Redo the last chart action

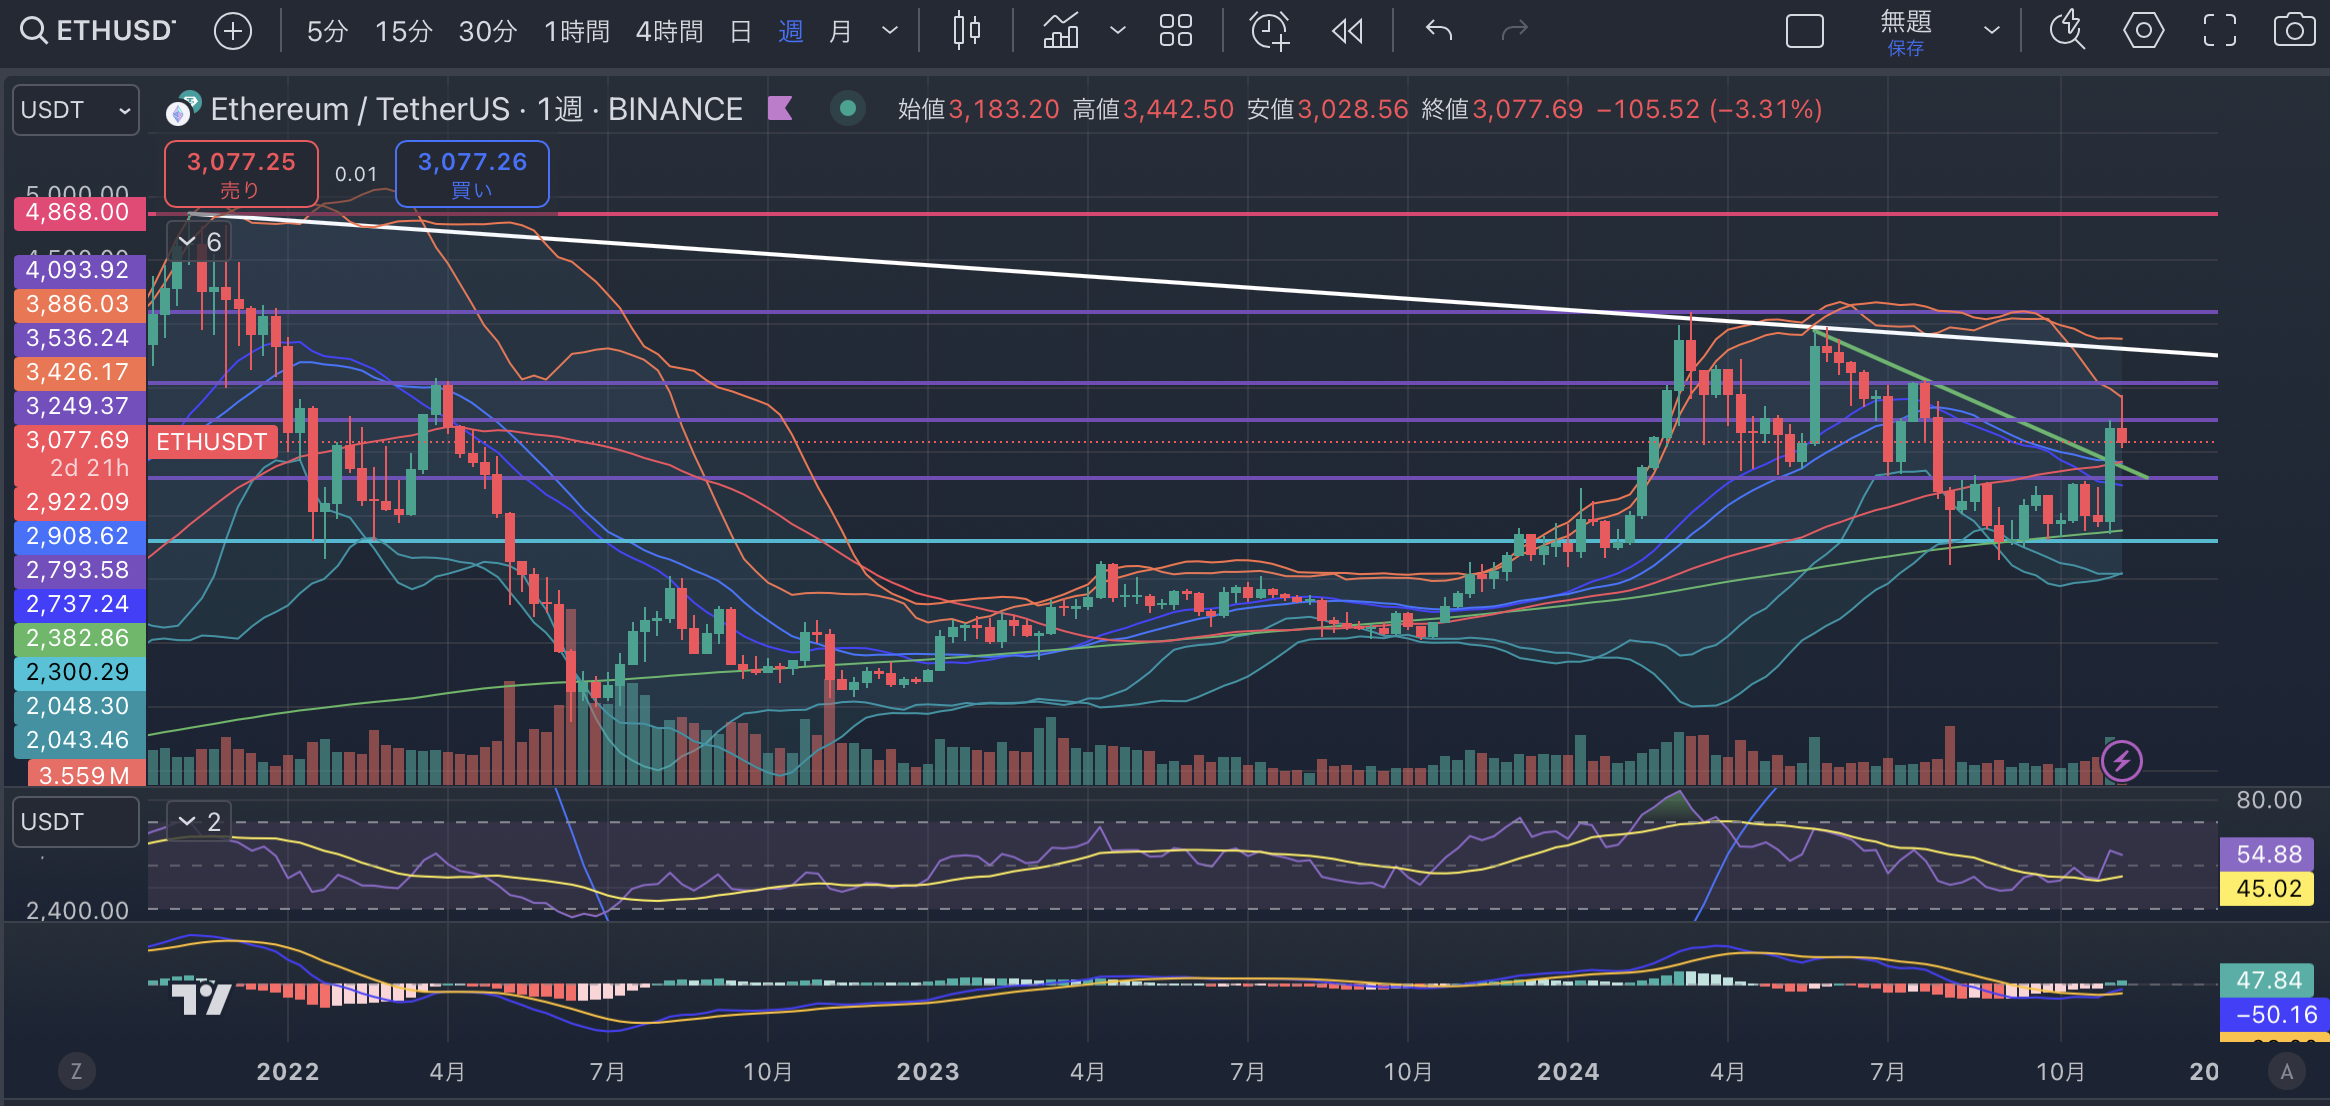pyautogui.click(x=1515, y=31)
